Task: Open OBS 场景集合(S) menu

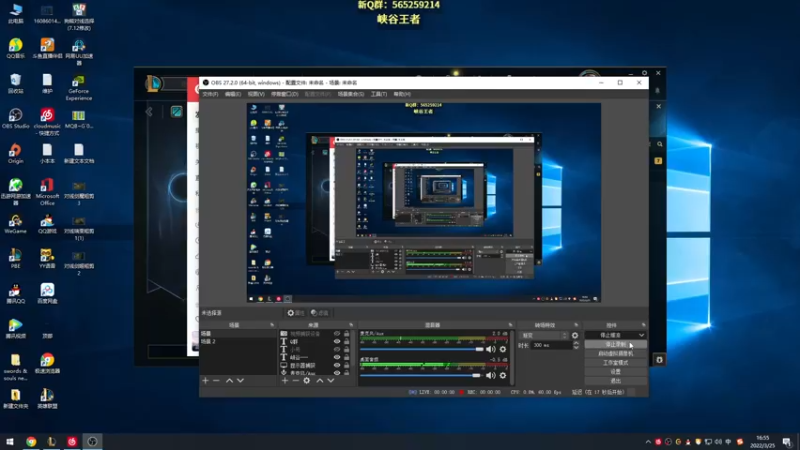Action: click(x=351, y=94)
